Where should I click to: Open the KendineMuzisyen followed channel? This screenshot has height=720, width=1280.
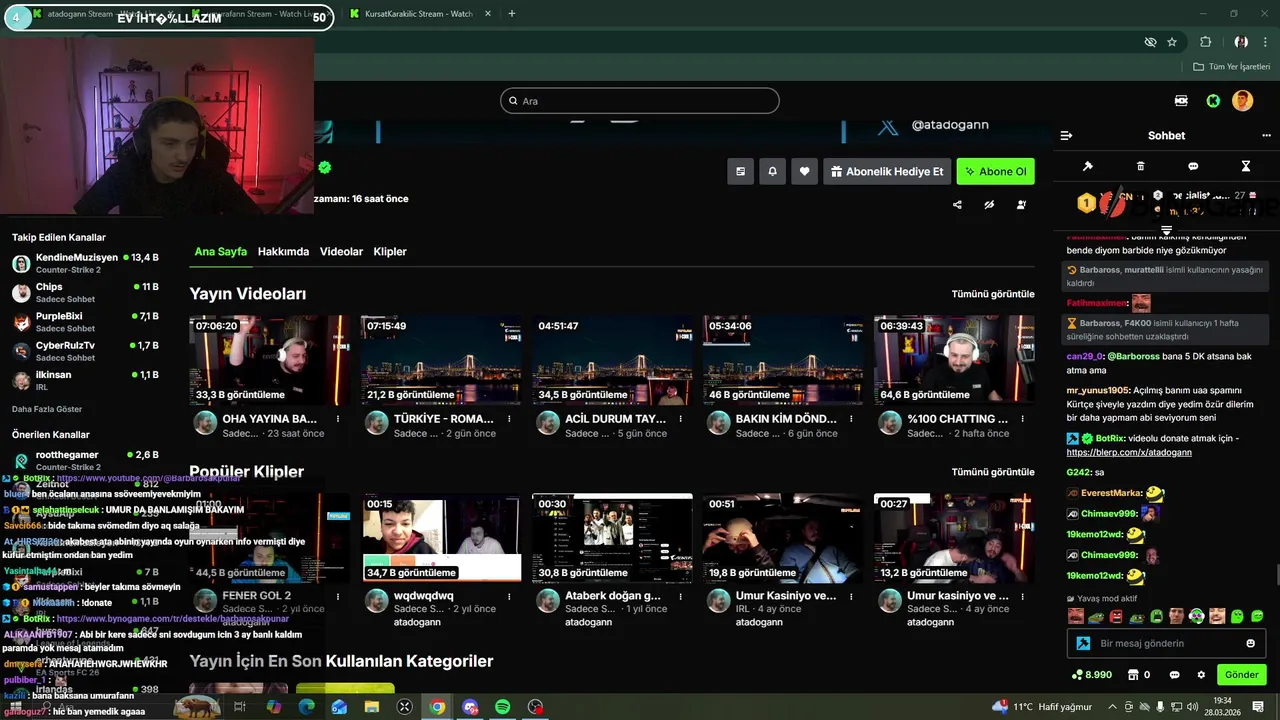coord(85,264)
